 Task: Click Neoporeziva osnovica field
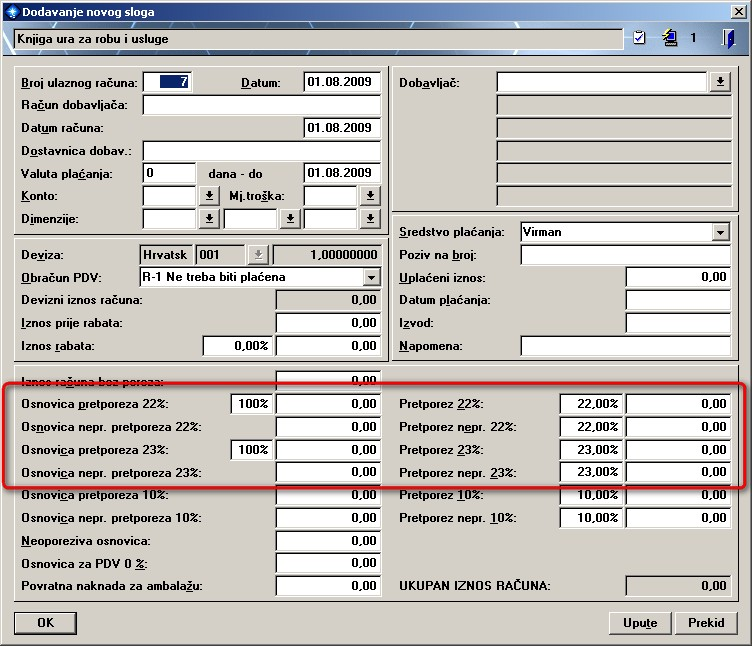(329, 541)
